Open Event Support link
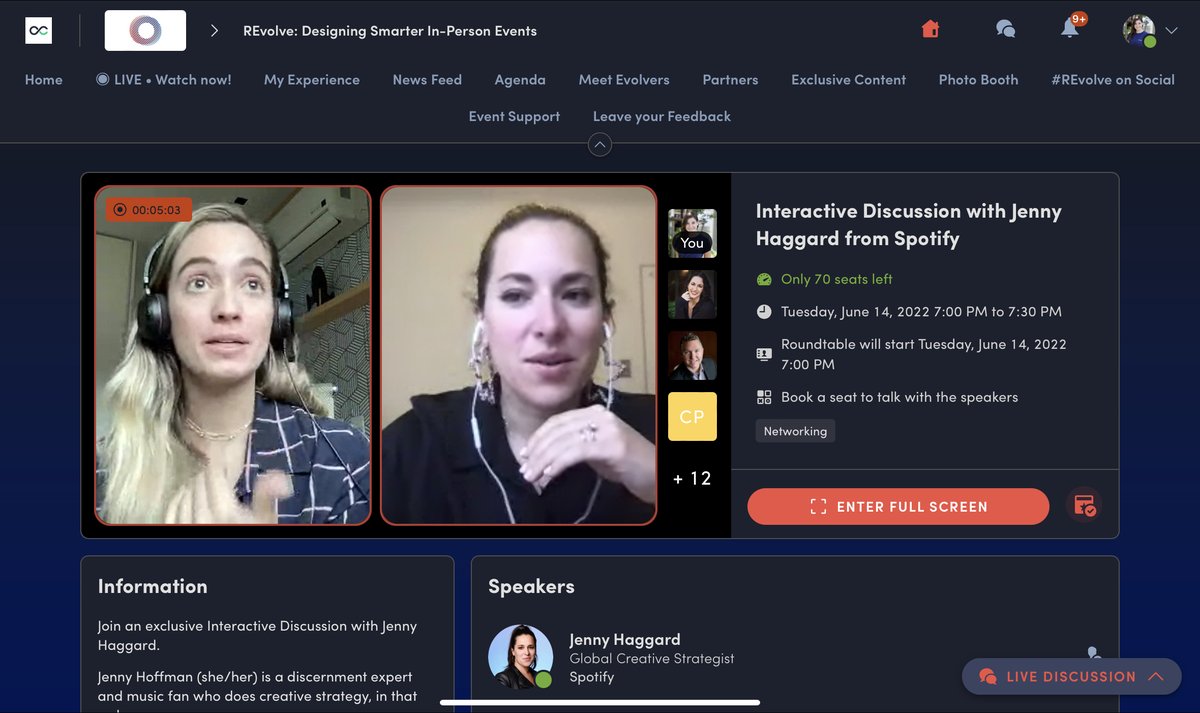1200x713 pixels. pos(514,117)
